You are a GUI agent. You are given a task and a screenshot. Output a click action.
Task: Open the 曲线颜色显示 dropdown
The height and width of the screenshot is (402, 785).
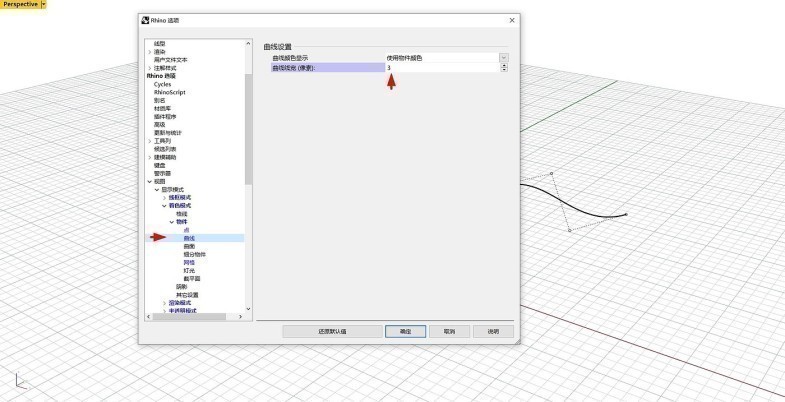tap(504, 58)
